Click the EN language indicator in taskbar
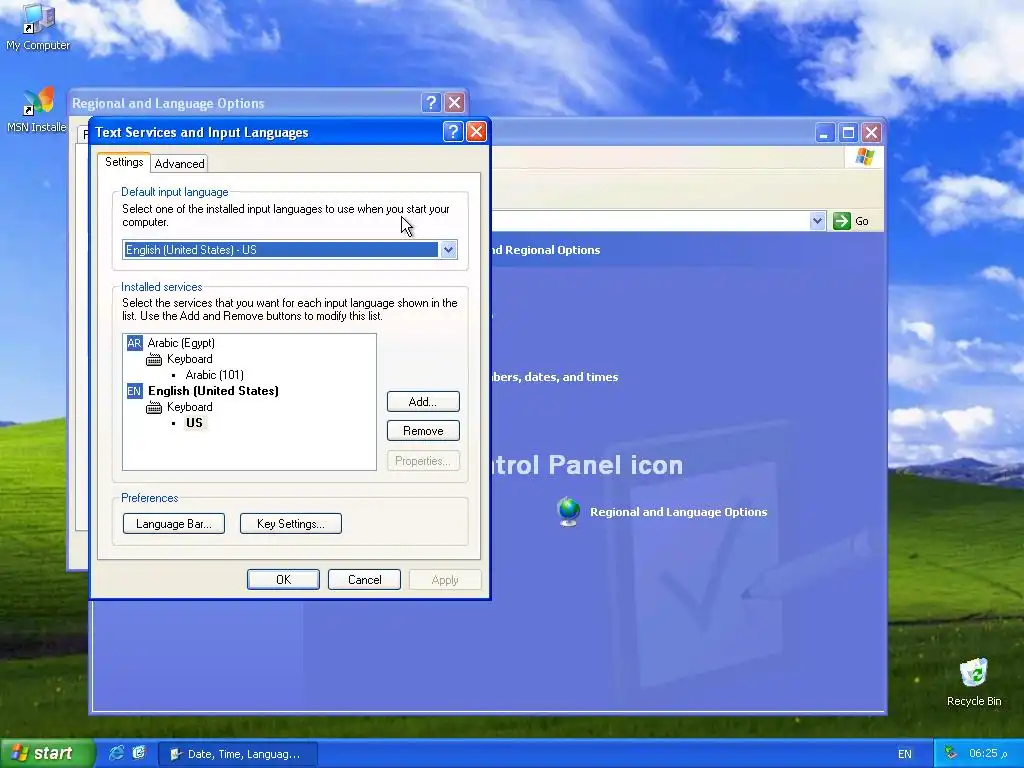Image resolution: width=1024 pixels, height=768 pixels. [904, 754]
